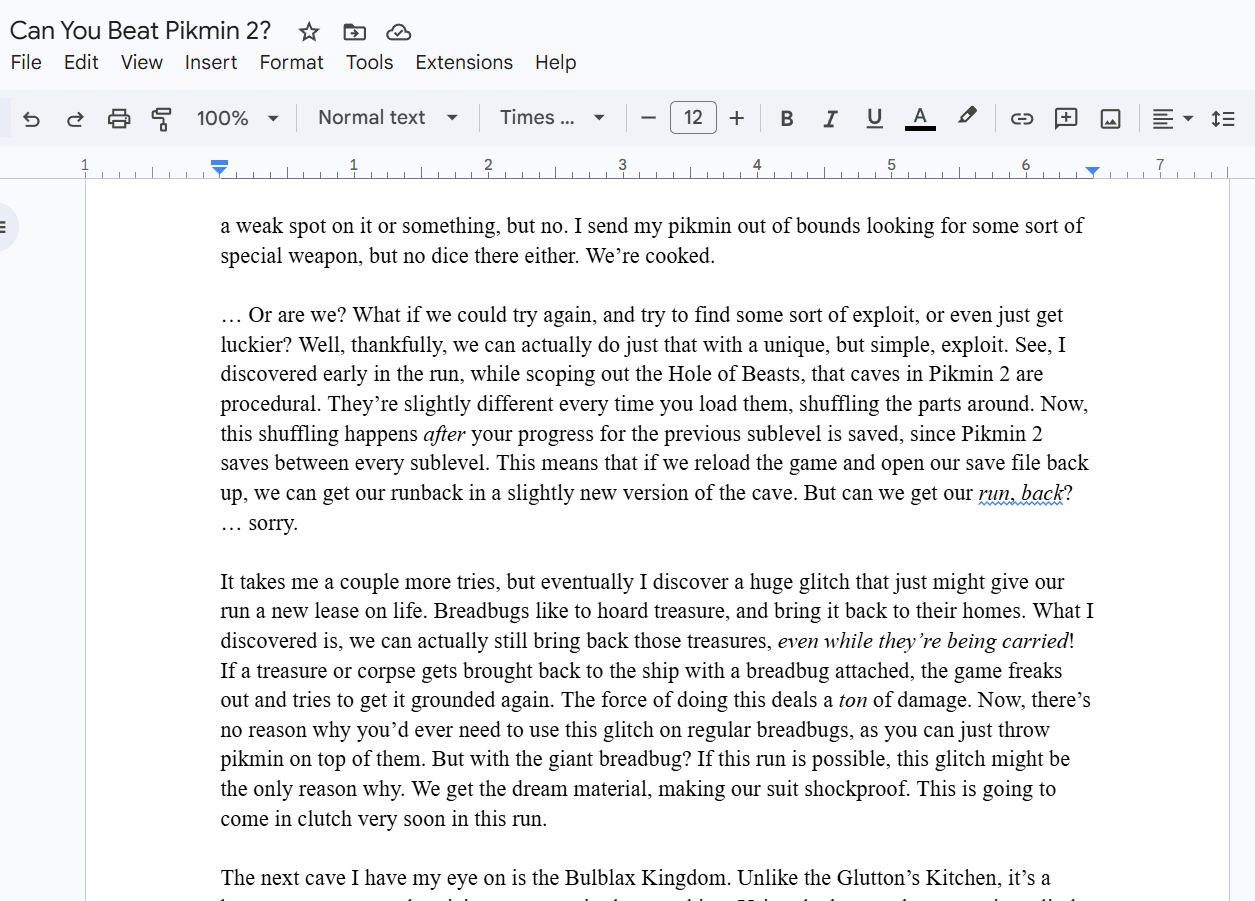
Task: Decrease font size with minus button
Action: coord(648,118)
